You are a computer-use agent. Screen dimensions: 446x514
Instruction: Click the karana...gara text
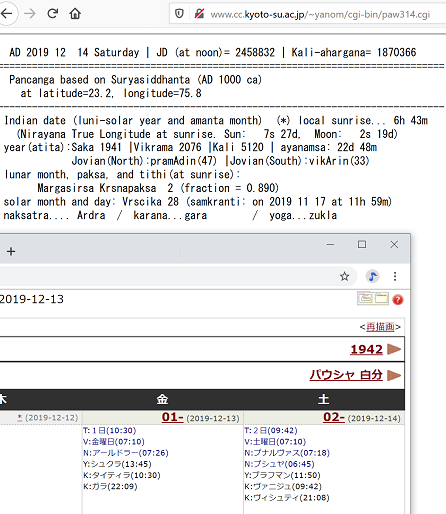point(170,215)
